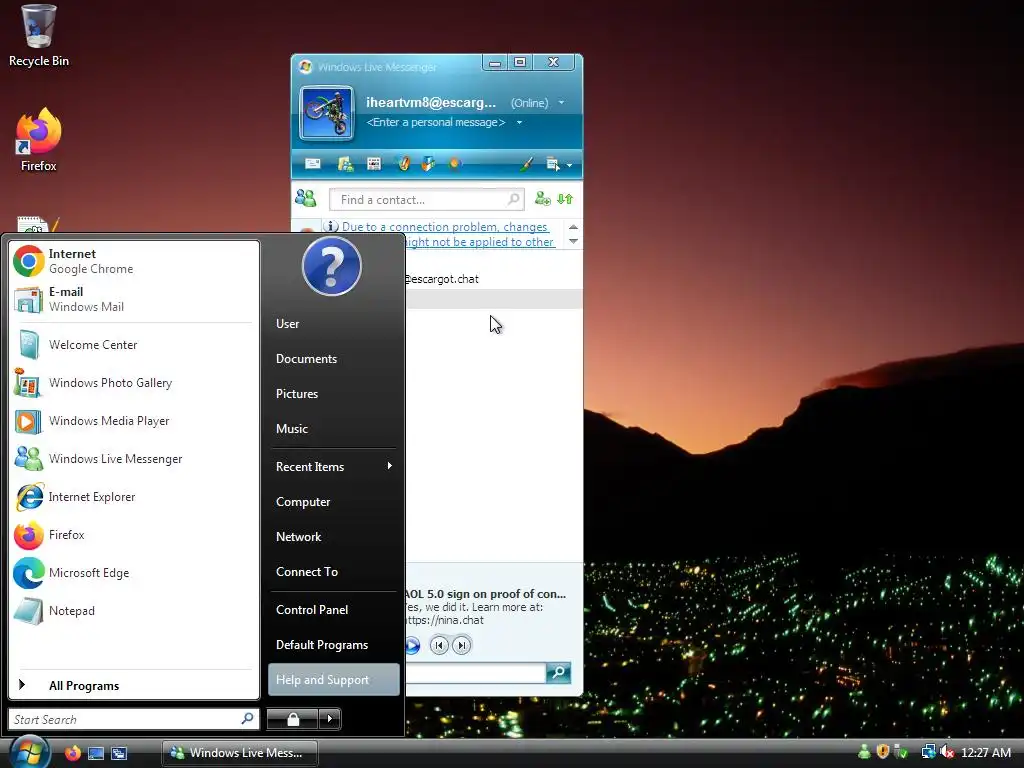The height and width of the screenshot is (768, 1024).
Task: Open Default Programs in Start menu
Action: coord(333,645)
